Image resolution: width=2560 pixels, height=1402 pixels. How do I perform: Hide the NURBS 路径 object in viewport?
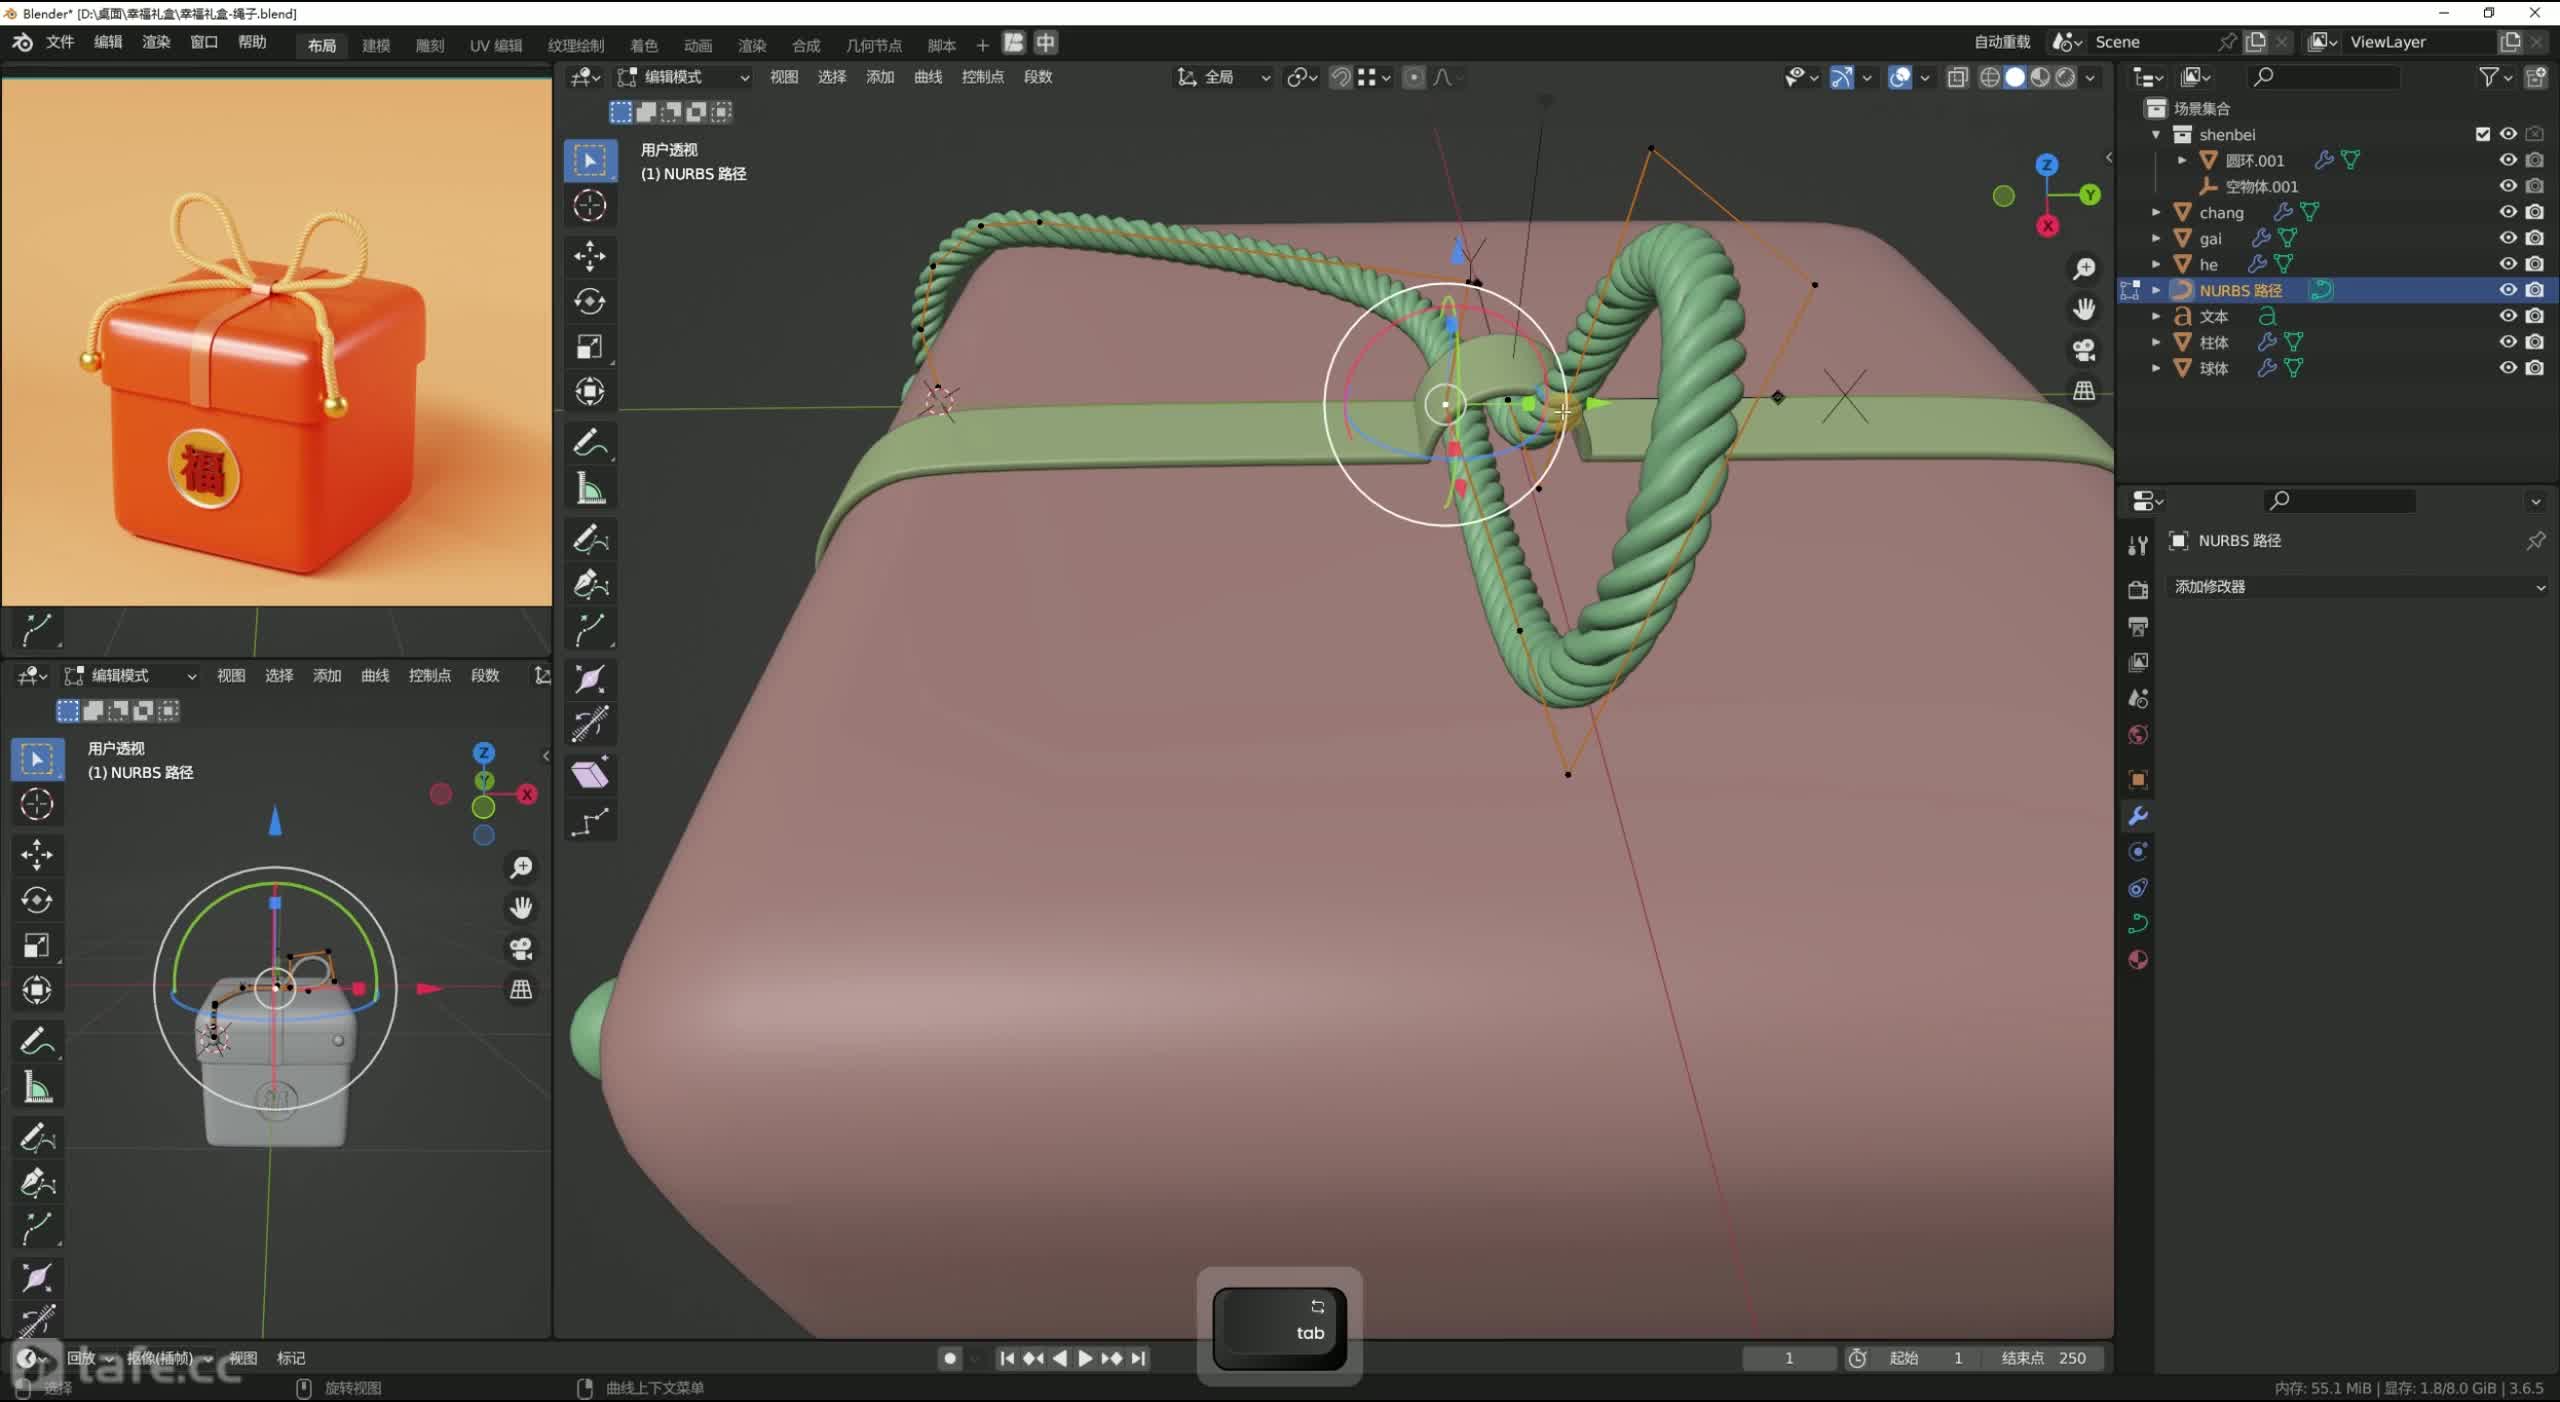[2508, 290]
